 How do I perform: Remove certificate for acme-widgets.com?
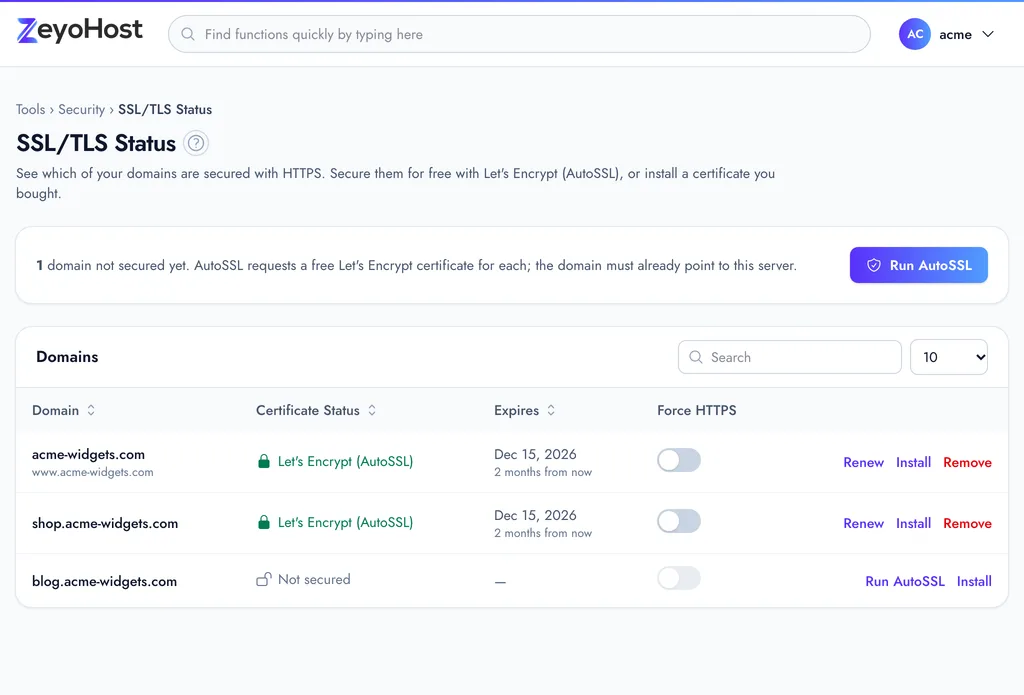967,462
